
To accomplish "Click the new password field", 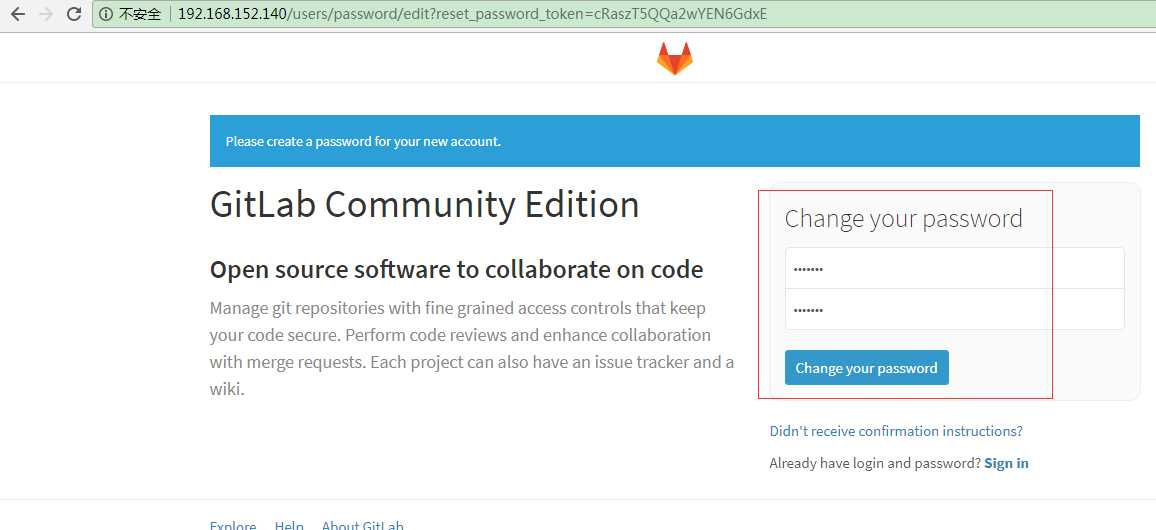I will point(955,268).
